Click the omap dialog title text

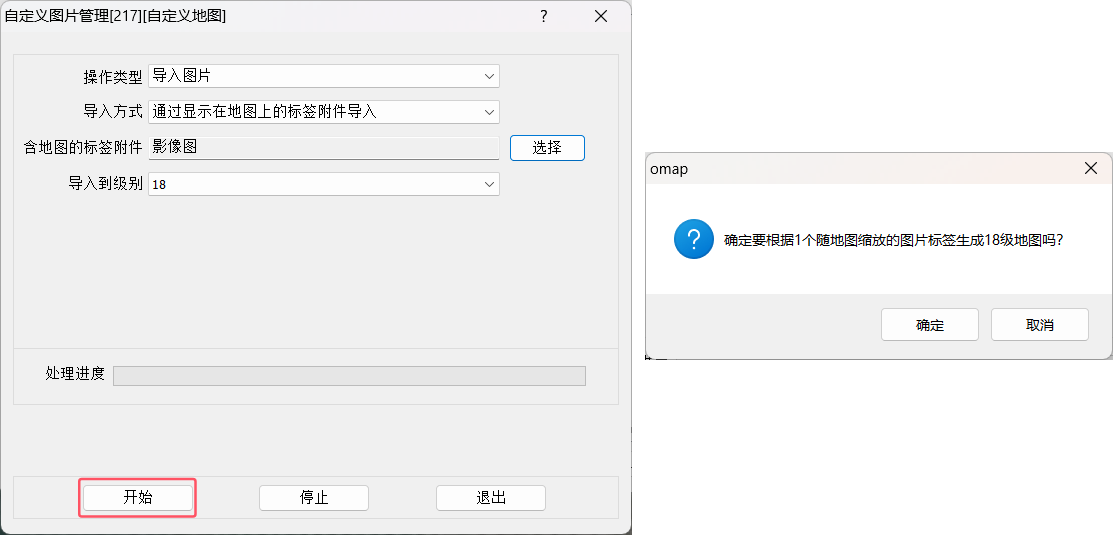(669, 169)
